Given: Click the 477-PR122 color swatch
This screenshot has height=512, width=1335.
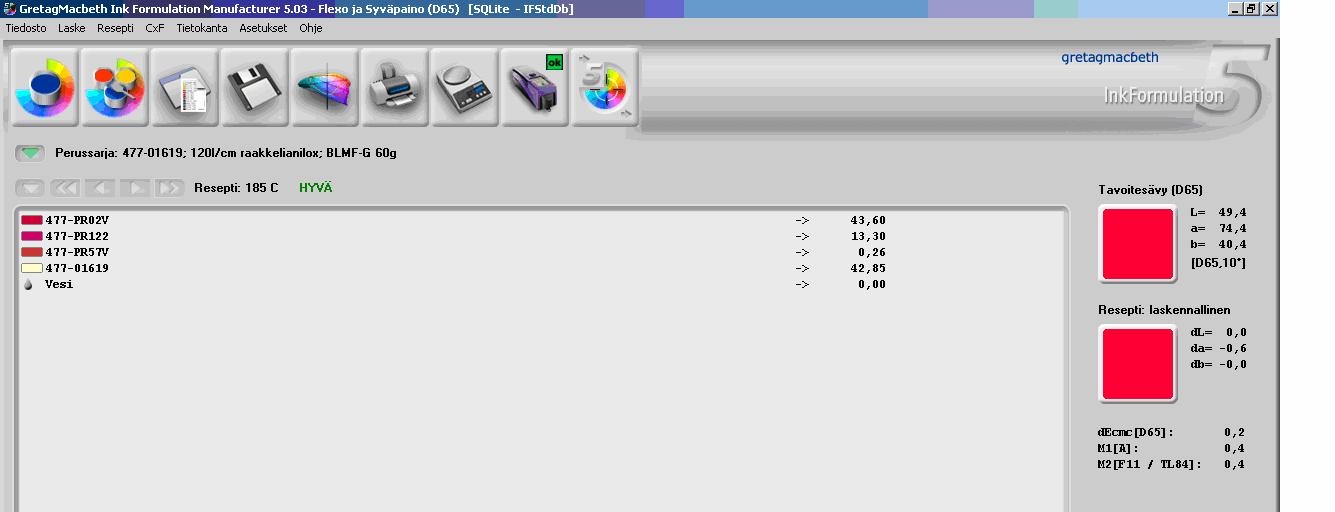Looking at the screenshot, I should coord(32,236).
